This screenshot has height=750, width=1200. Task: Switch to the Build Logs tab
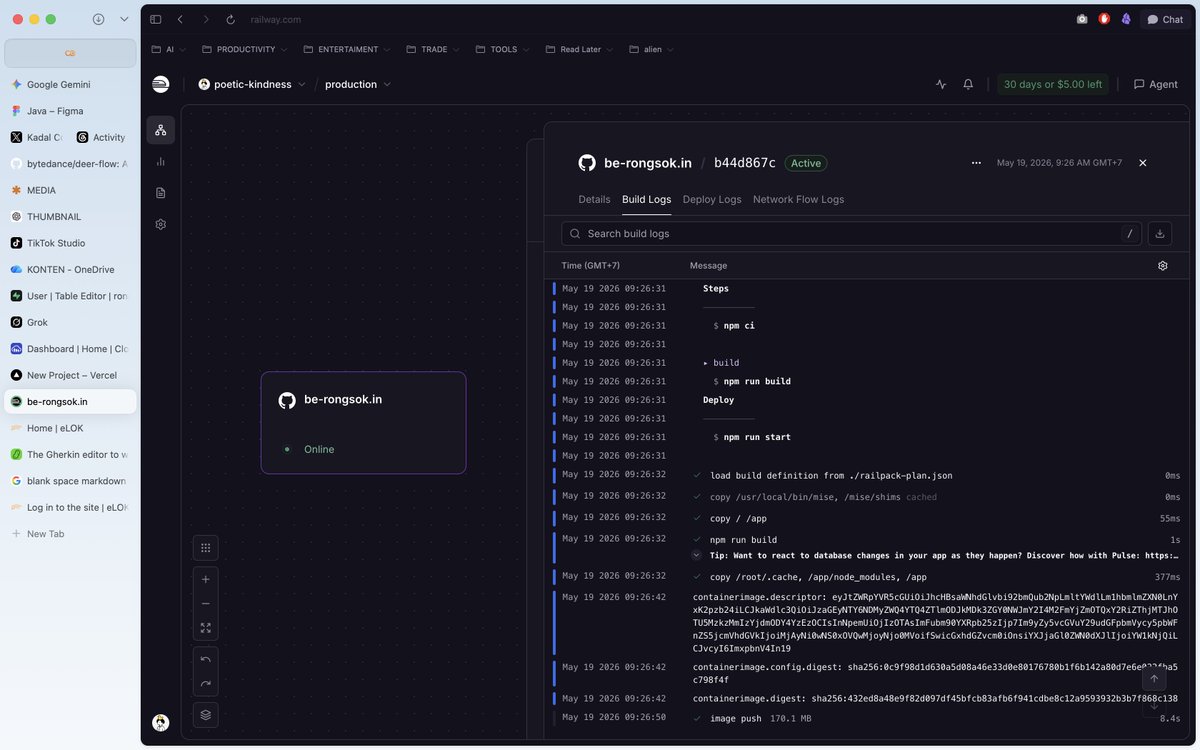647,199
